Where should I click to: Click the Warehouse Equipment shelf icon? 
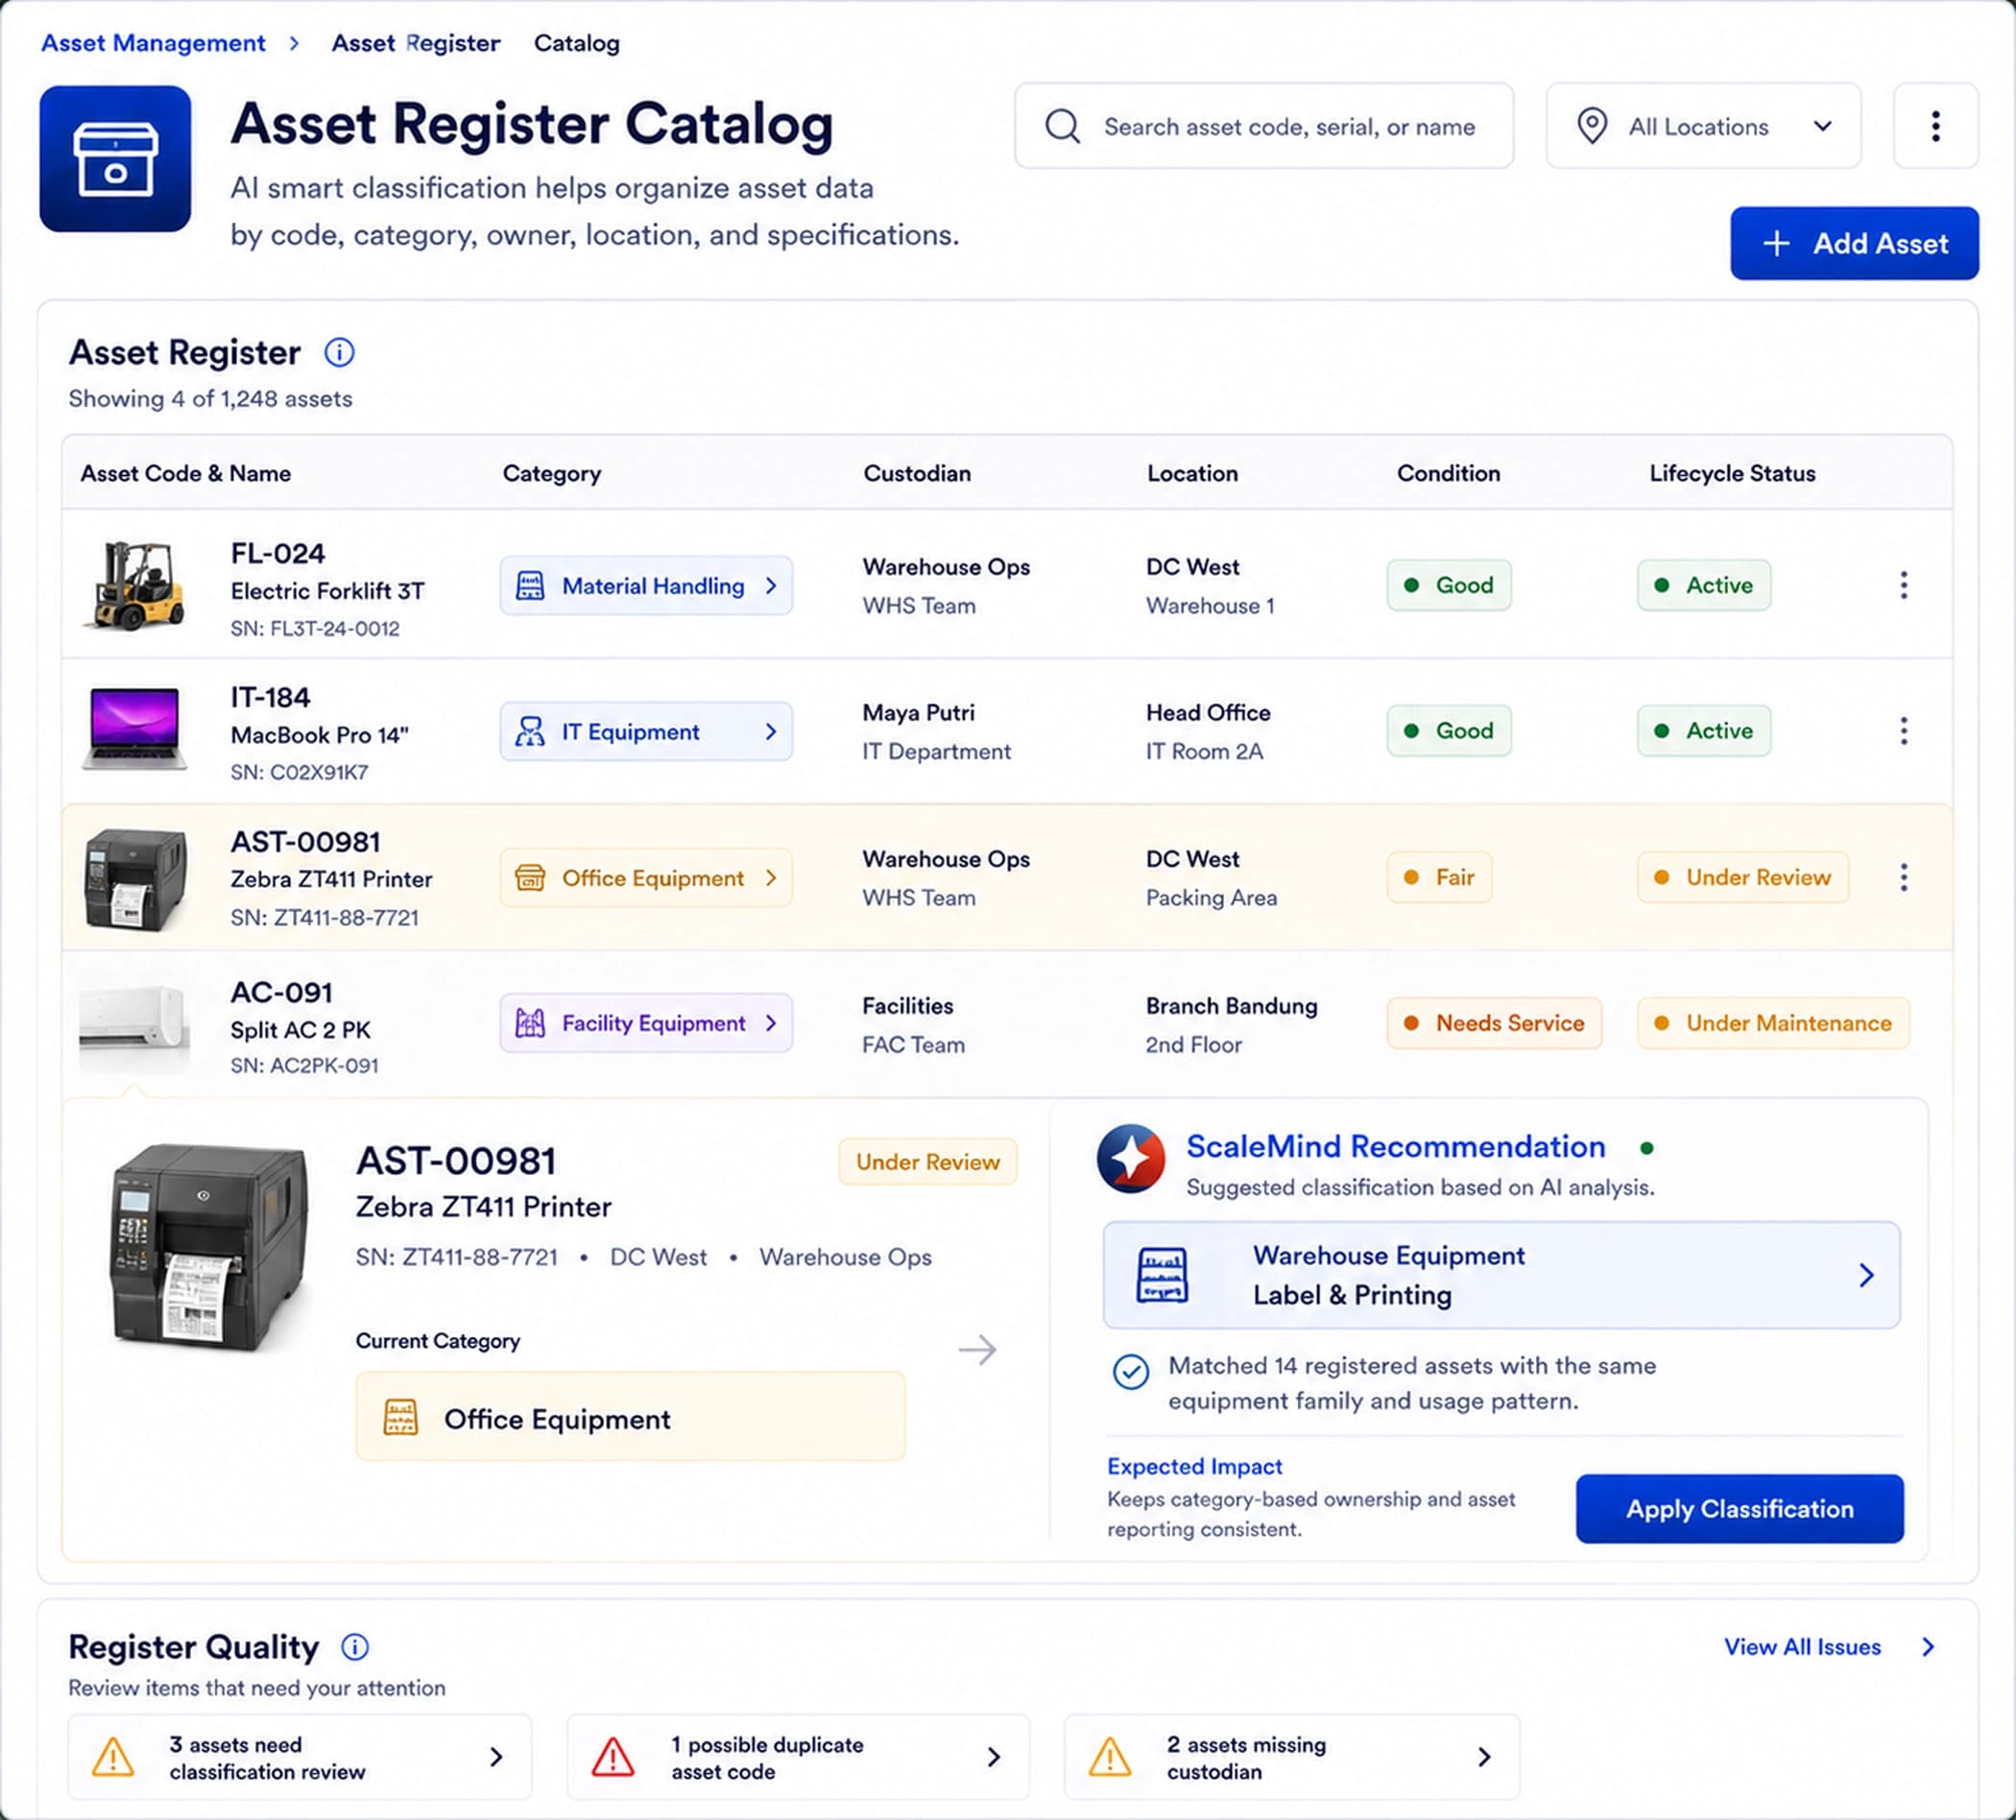[x=1162, y=1274]
